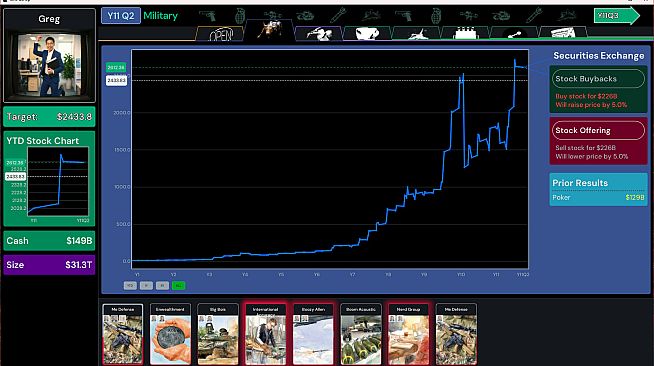
Task: Advance to Y11Q3 with the green arrow
Action: coord(616,16)
